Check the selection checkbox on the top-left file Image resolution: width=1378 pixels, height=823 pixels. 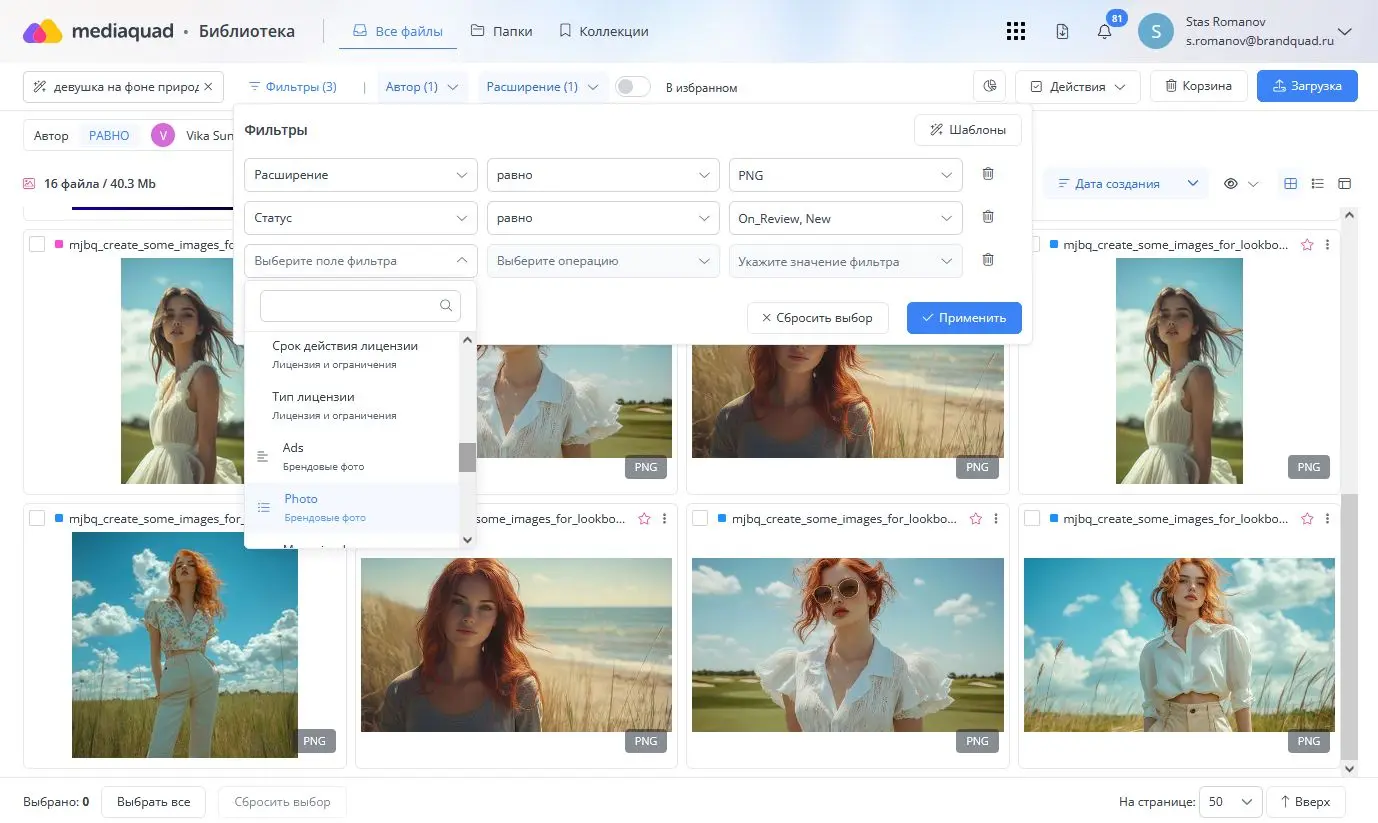click(x=37, y=244)
